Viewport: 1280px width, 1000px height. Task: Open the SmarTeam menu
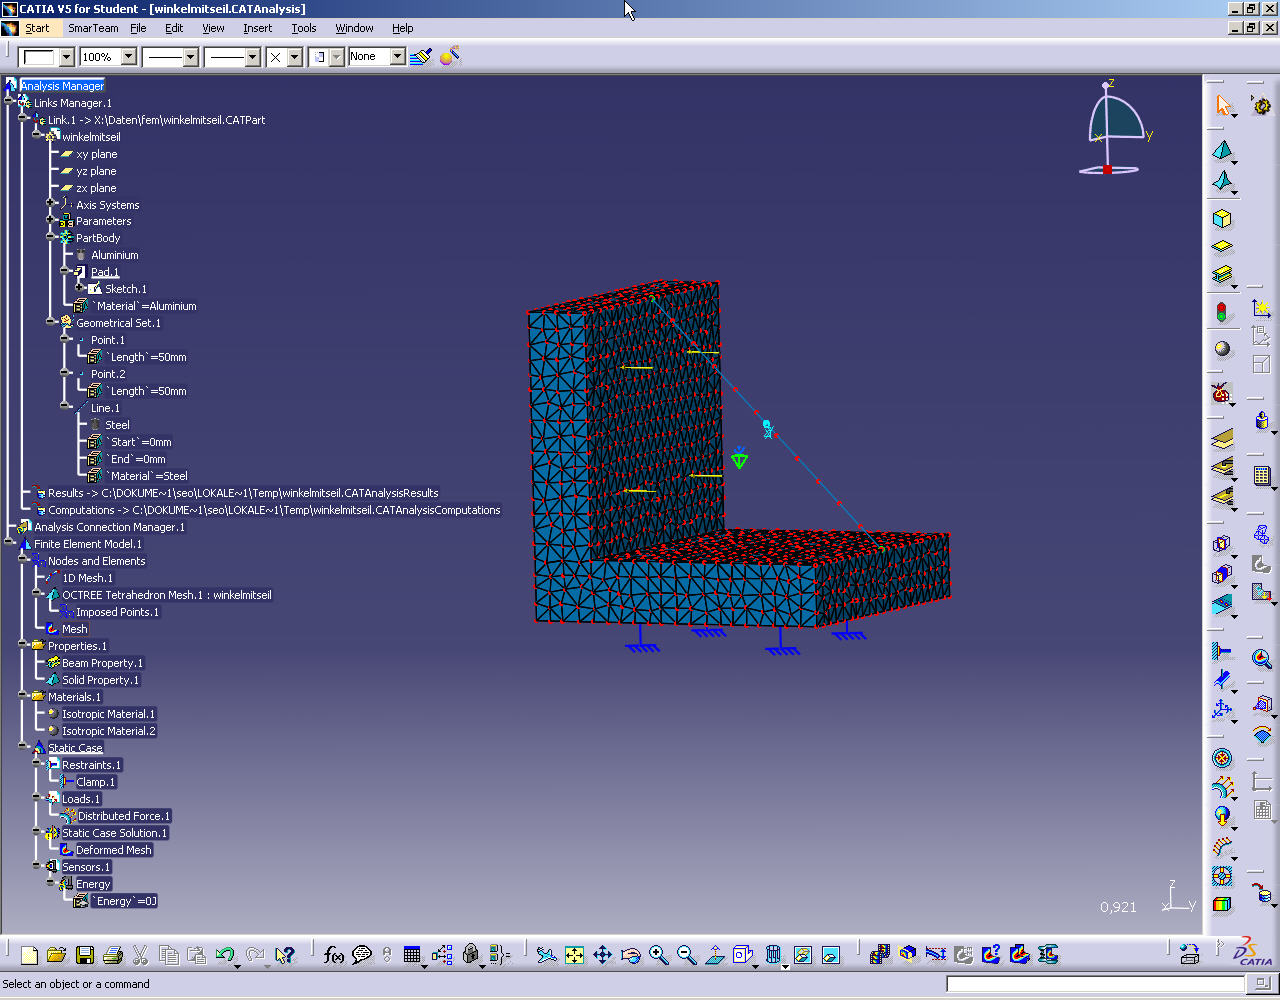93,28
